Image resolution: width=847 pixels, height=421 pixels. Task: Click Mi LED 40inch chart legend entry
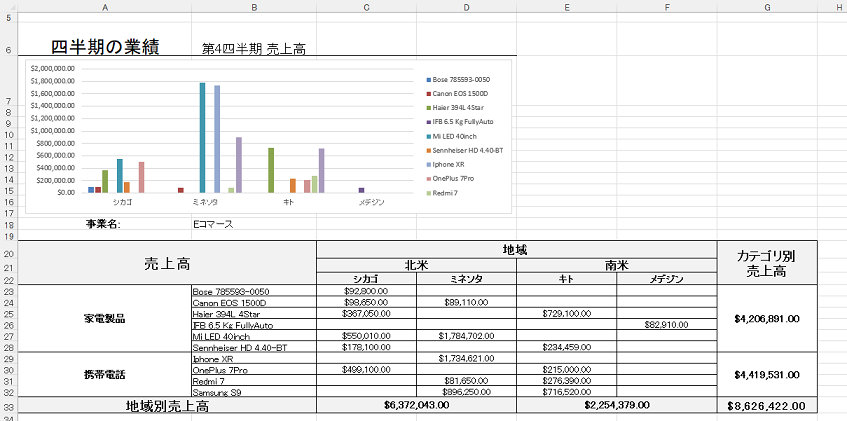pyautogui.click(x=452, y=136)
